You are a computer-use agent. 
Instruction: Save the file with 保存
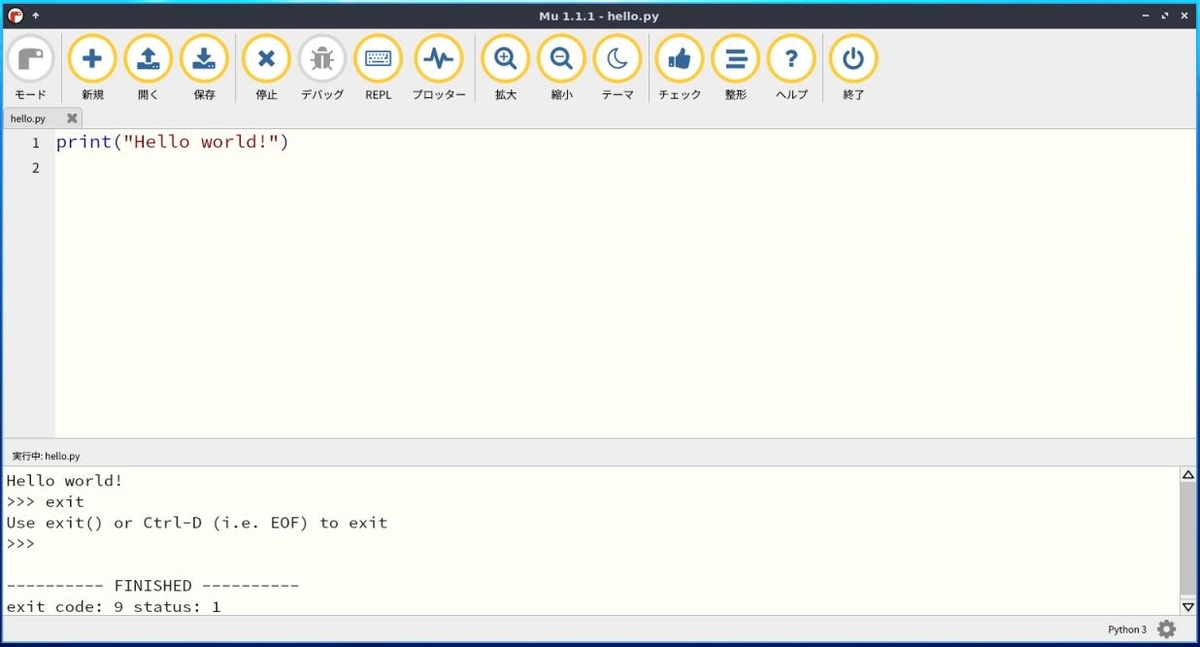tap(204, 68)
